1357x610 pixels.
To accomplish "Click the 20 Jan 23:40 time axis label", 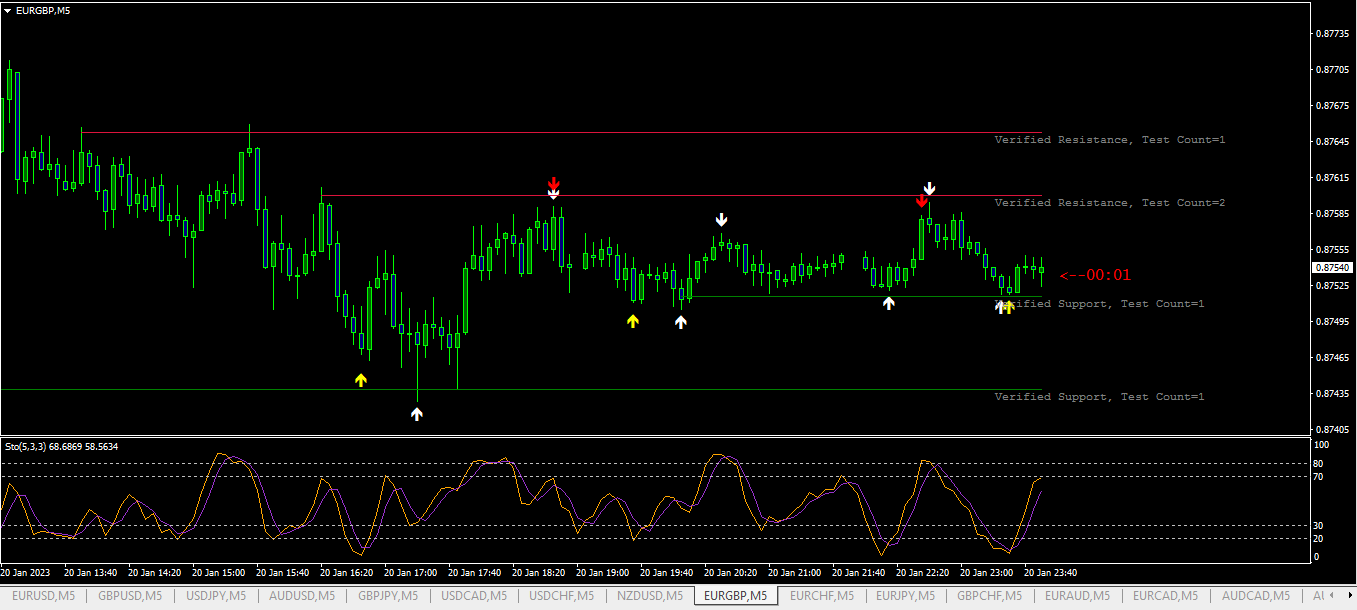I will (x=1052, y=573).
